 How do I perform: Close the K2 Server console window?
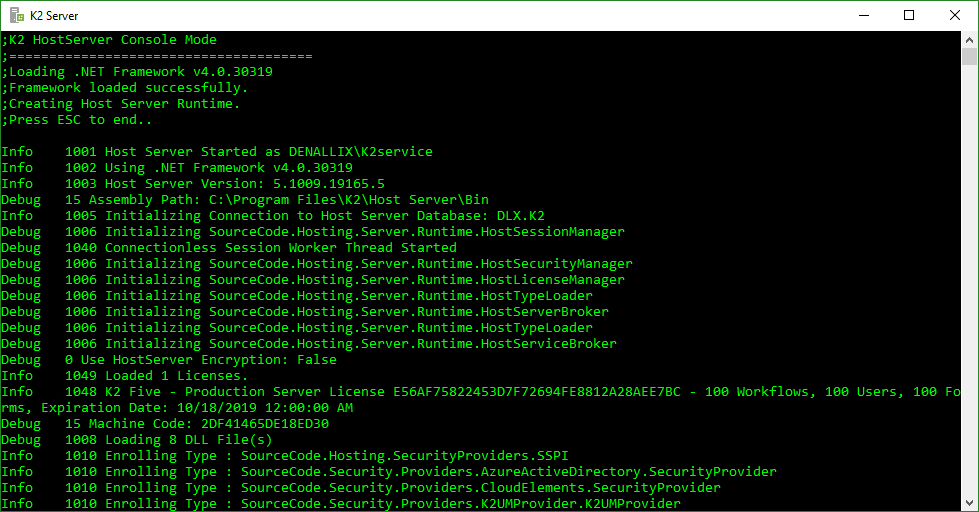955,15
